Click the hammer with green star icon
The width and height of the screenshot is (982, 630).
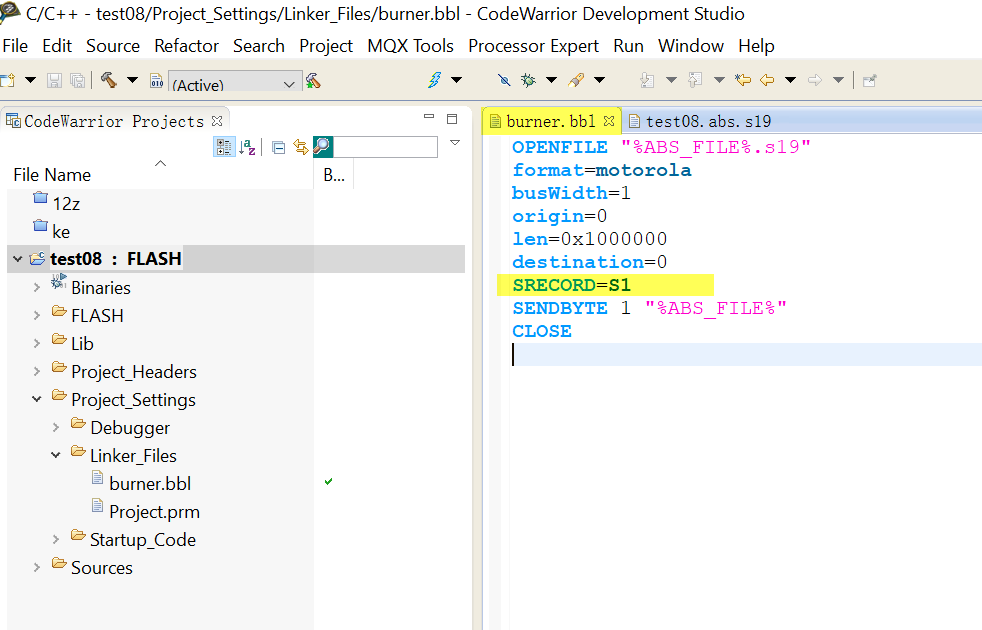[313, 81]
